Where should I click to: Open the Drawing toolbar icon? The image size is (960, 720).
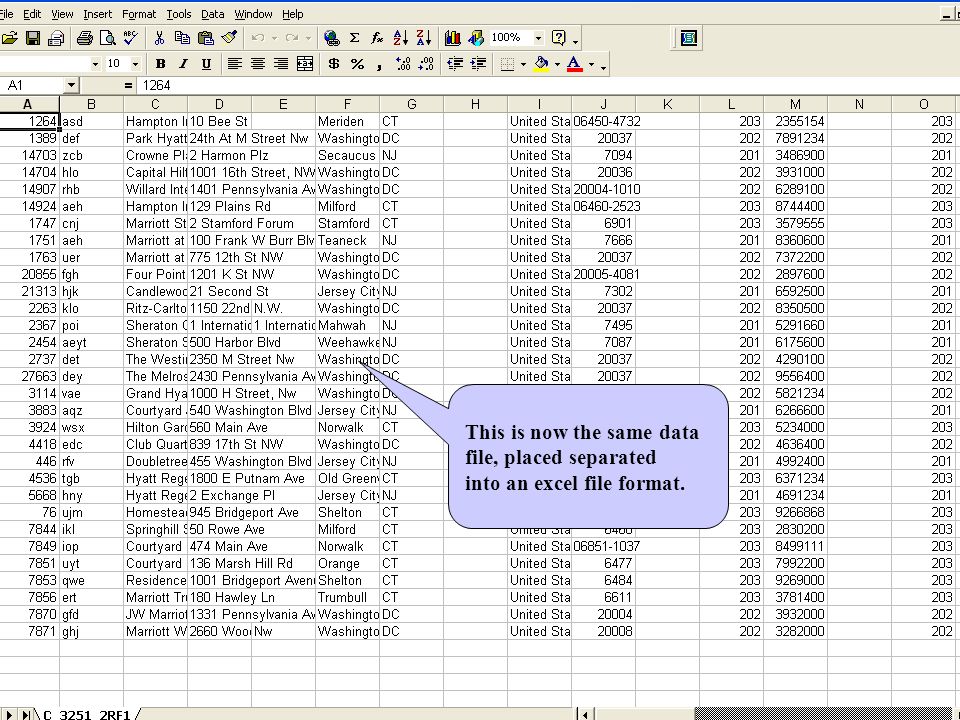point(476,38)
